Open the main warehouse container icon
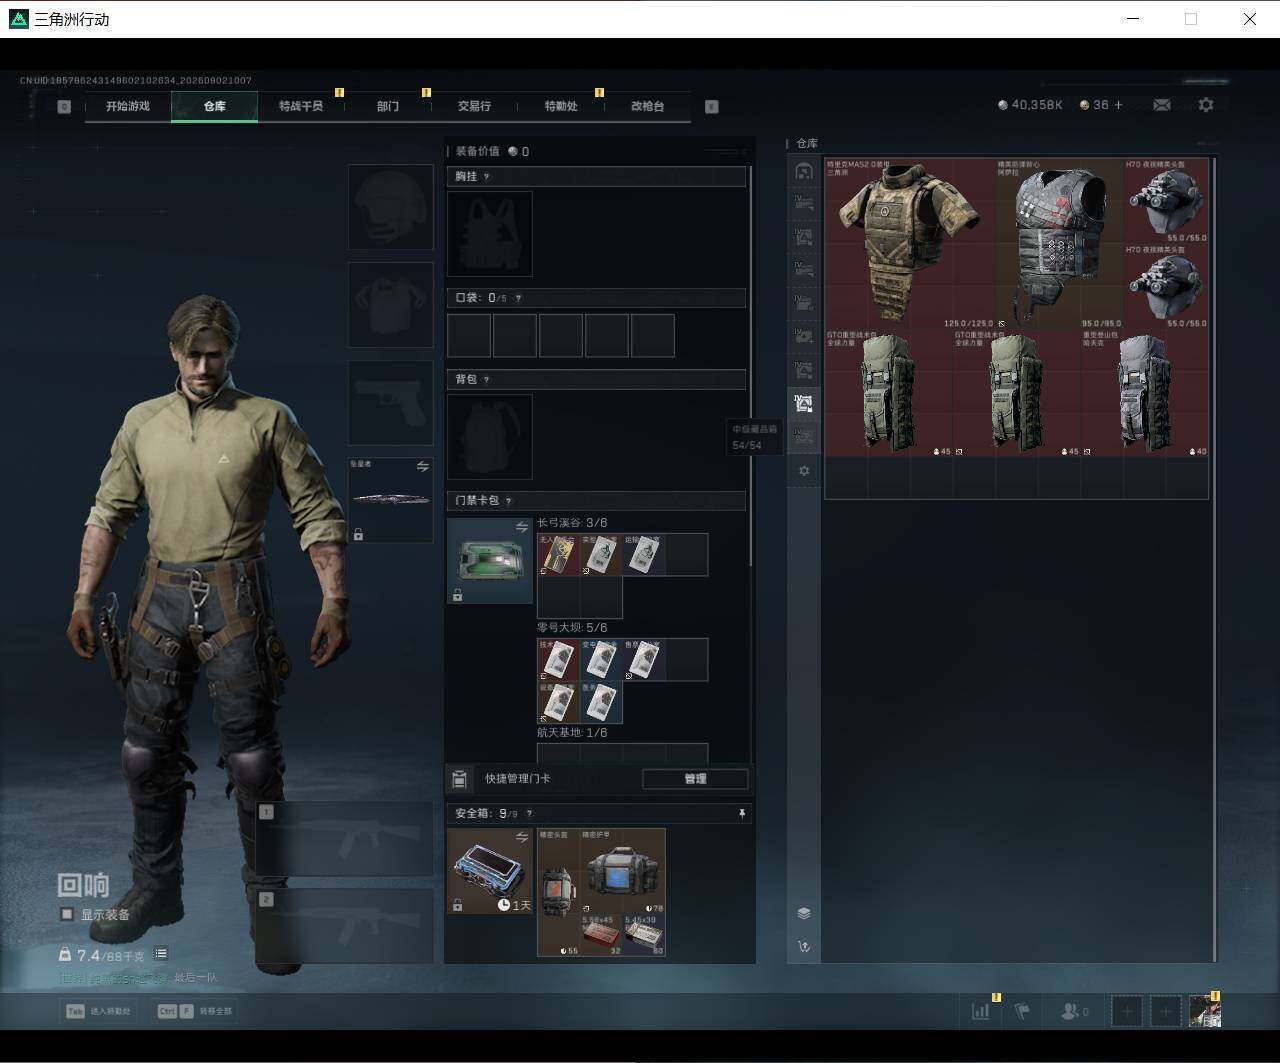This screenshot has height=1063, width=1280. [x=804, y=171]
